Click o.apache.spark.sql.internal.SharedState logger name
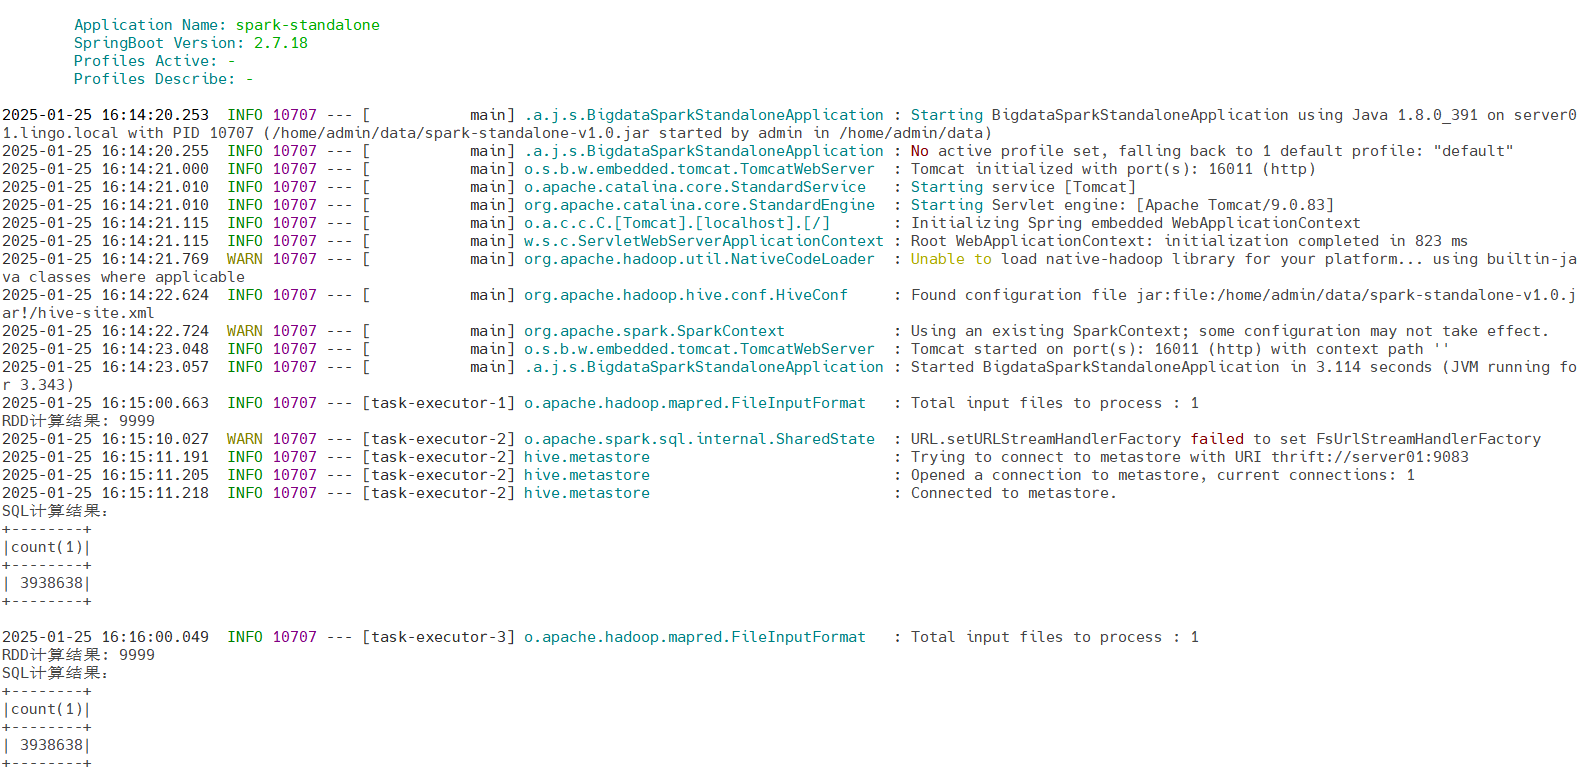The image size is (1585, 782). pyautogui.click(x=699, y=439)
